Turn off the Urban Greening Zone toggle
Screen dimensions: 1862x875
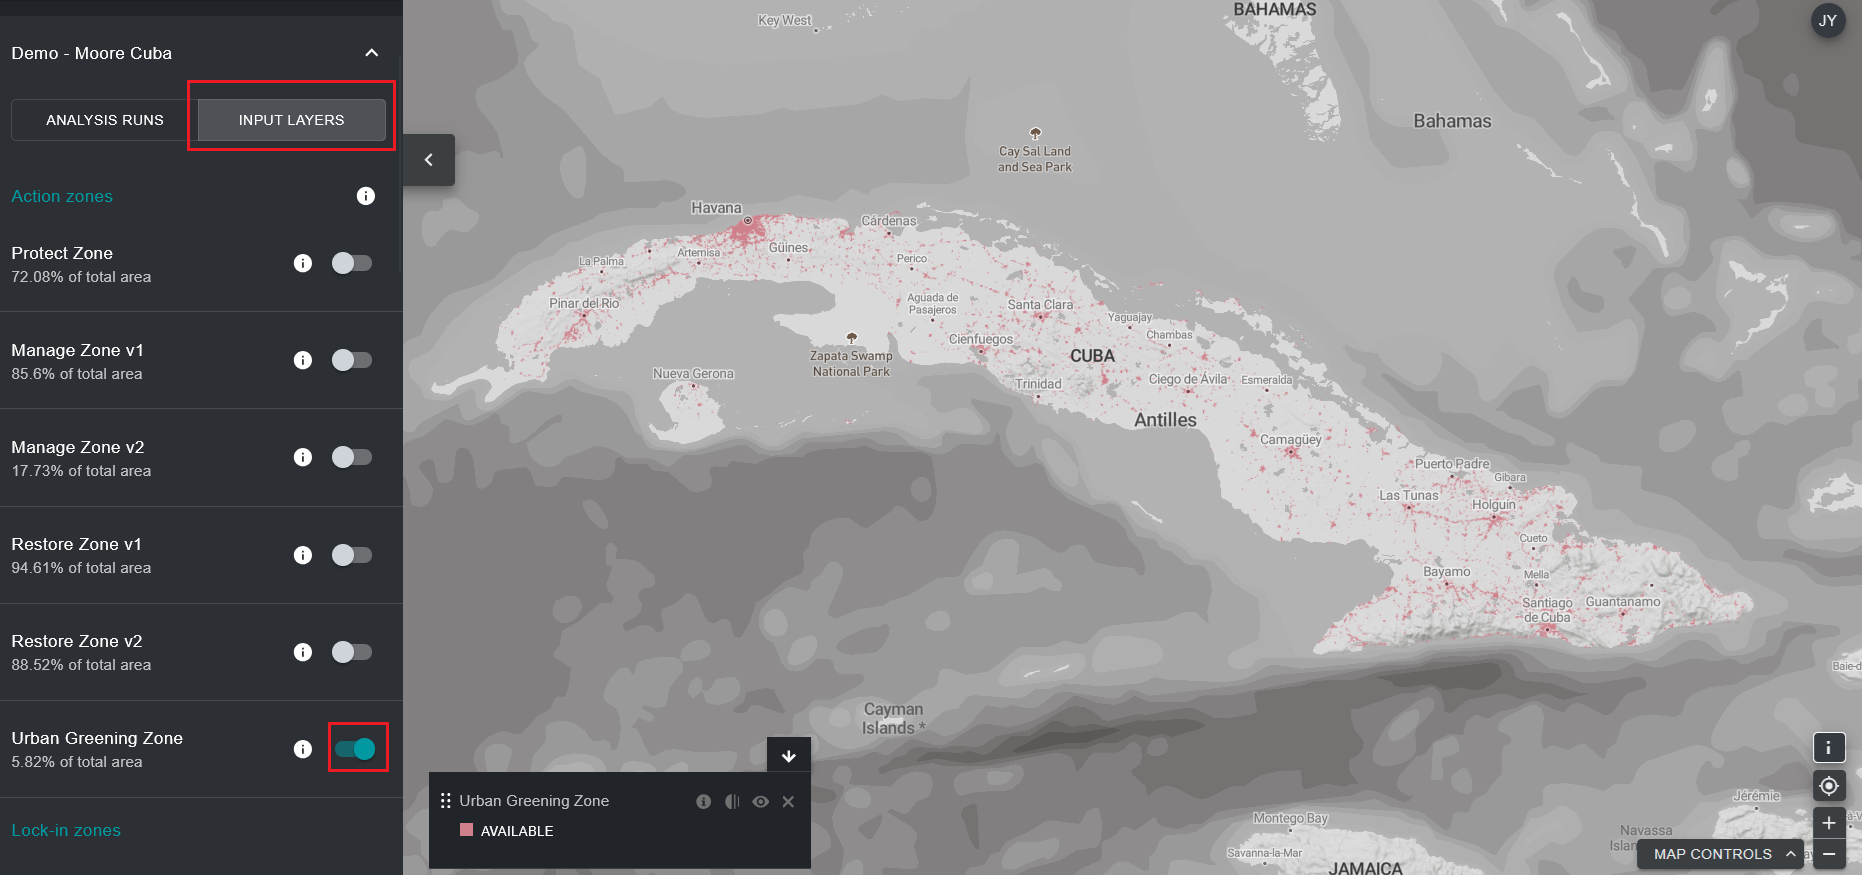[x=356, y=749]
